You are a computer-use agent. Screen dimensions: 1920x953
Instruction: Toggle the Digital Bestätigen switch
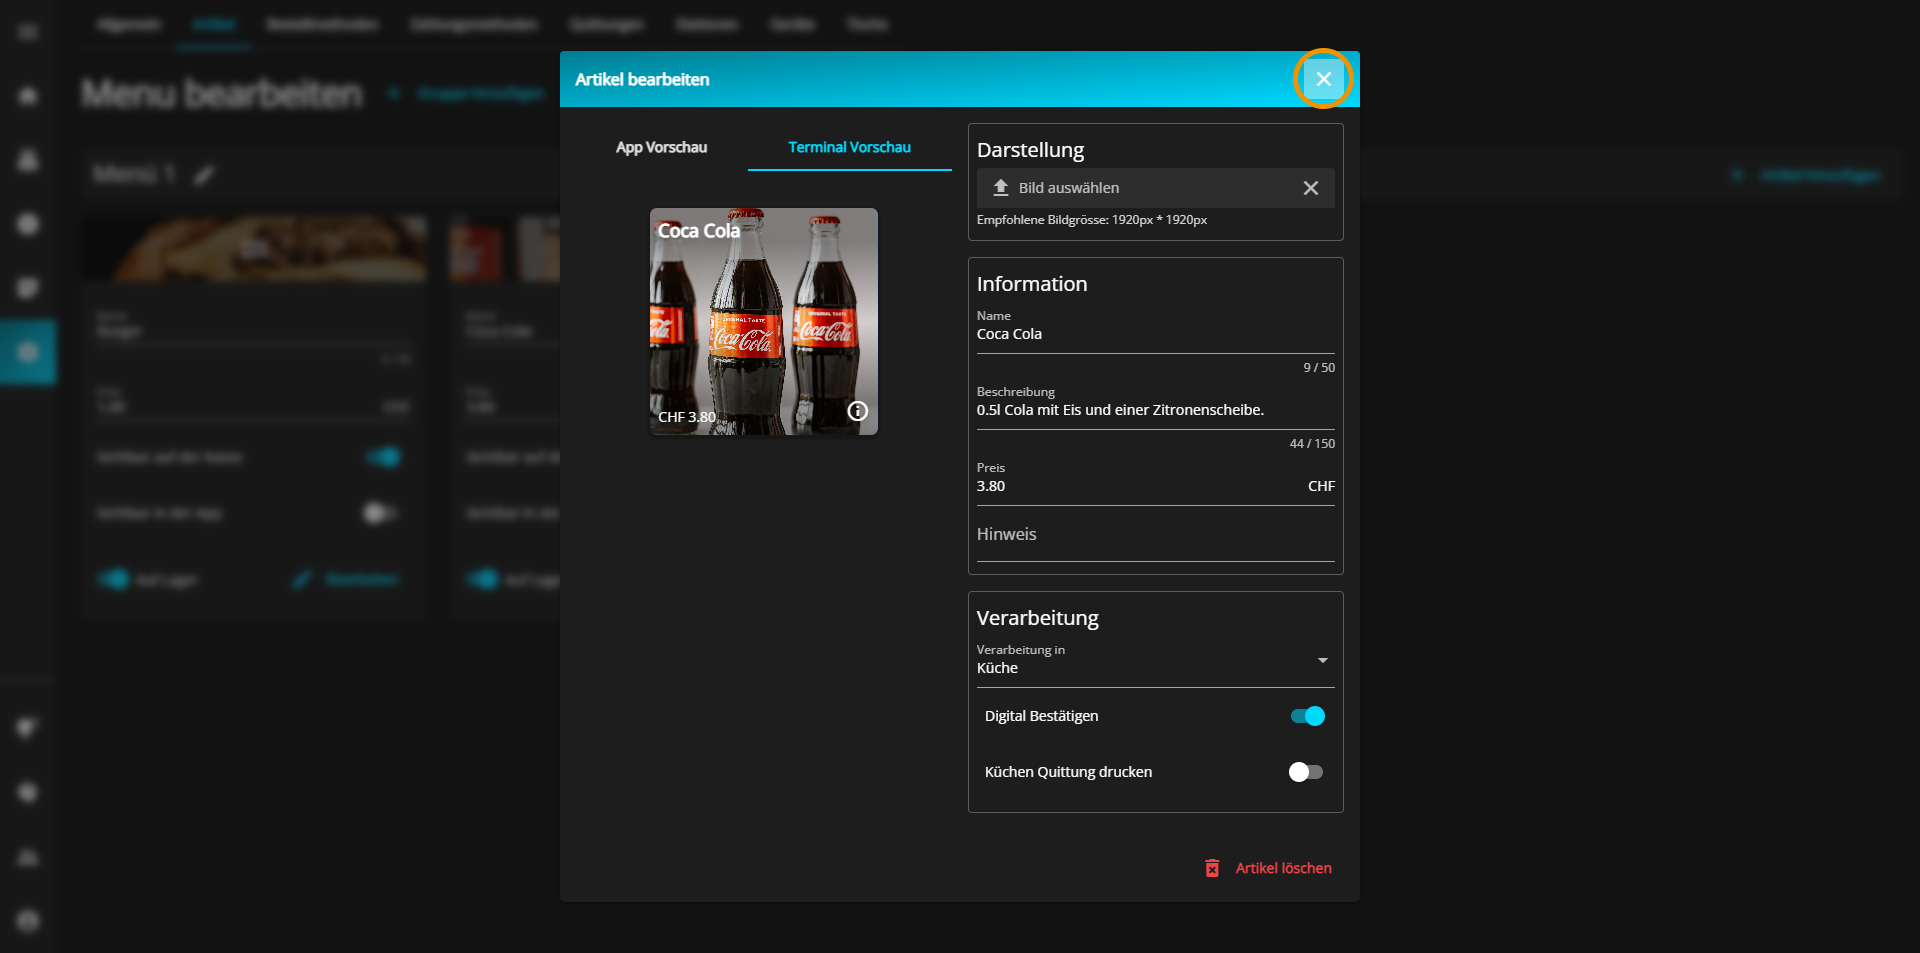pos(1307,716)
